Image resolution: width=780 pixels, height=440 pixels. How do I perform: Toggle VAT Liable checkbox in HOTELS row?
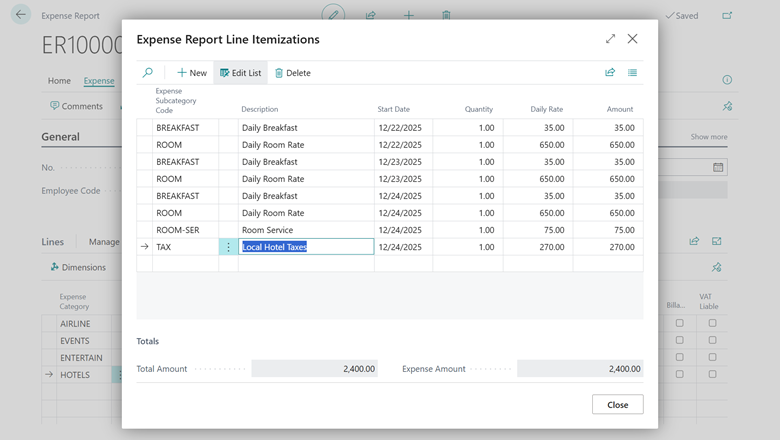coord(712,374)
